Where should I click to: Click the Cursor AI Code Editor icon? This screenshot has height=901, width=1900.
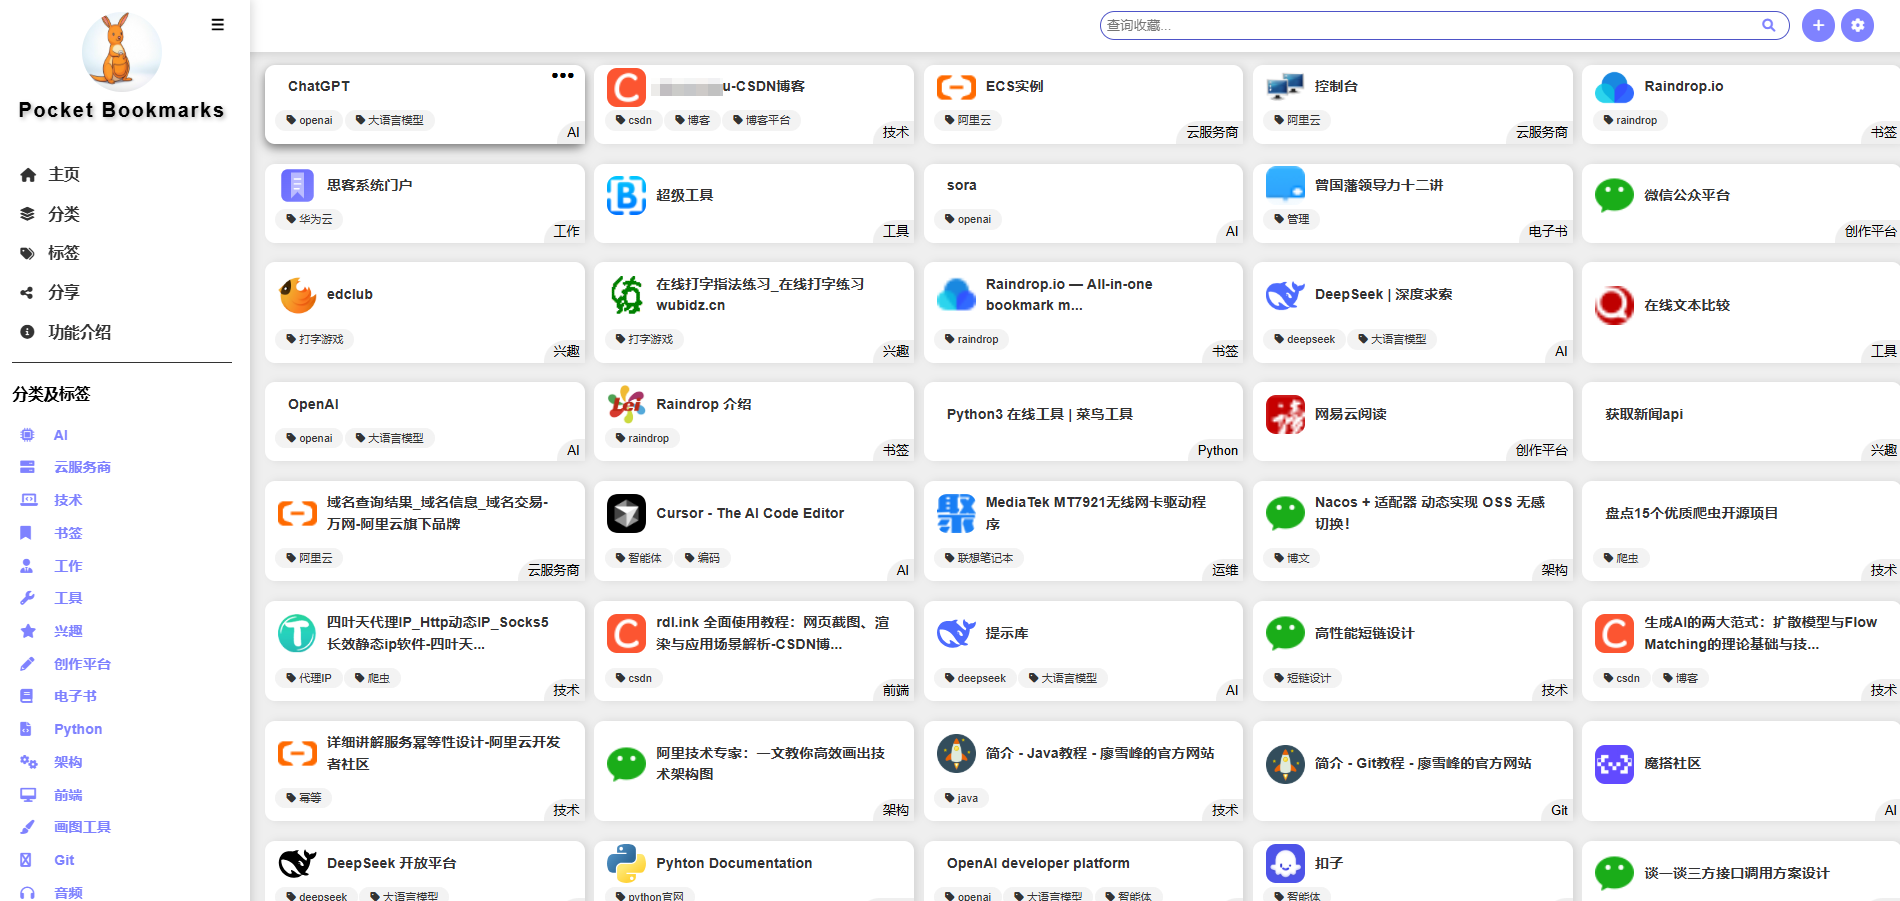[626, 513]
